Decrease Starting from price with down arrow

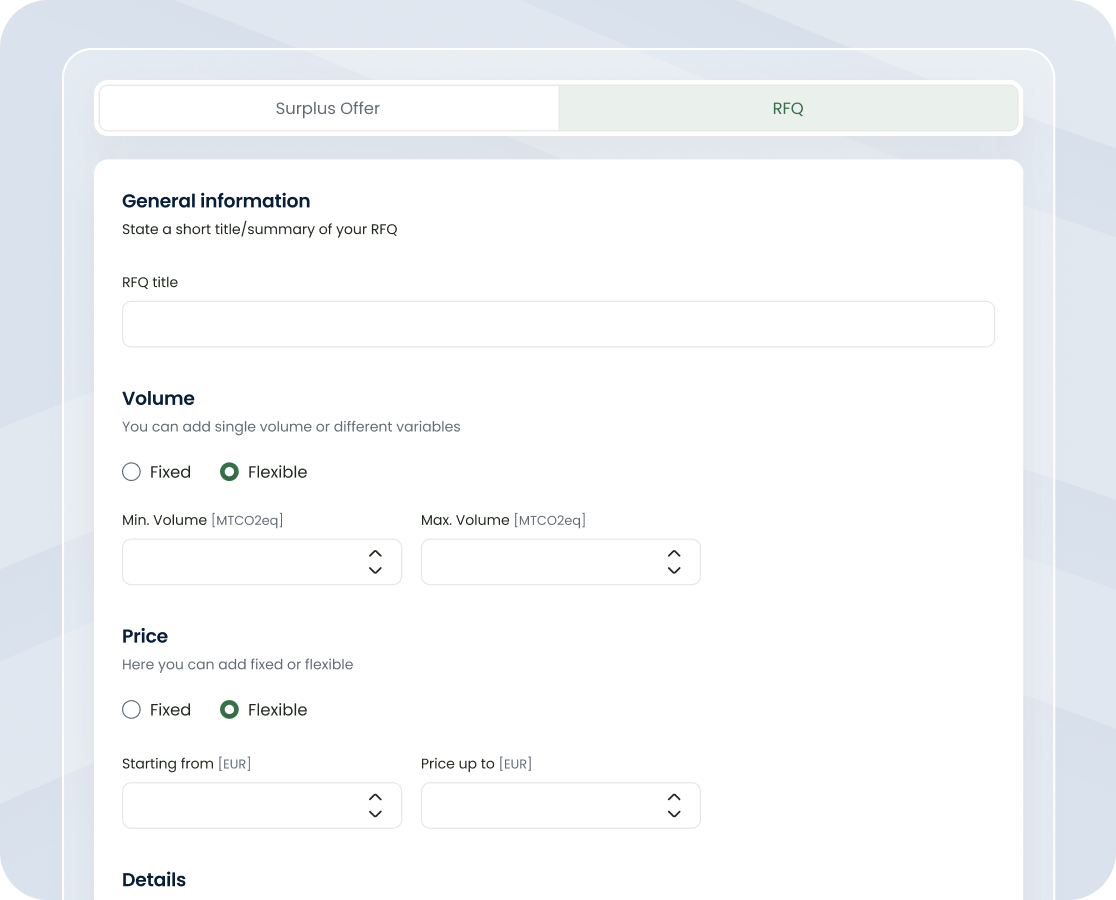point(375,814)
